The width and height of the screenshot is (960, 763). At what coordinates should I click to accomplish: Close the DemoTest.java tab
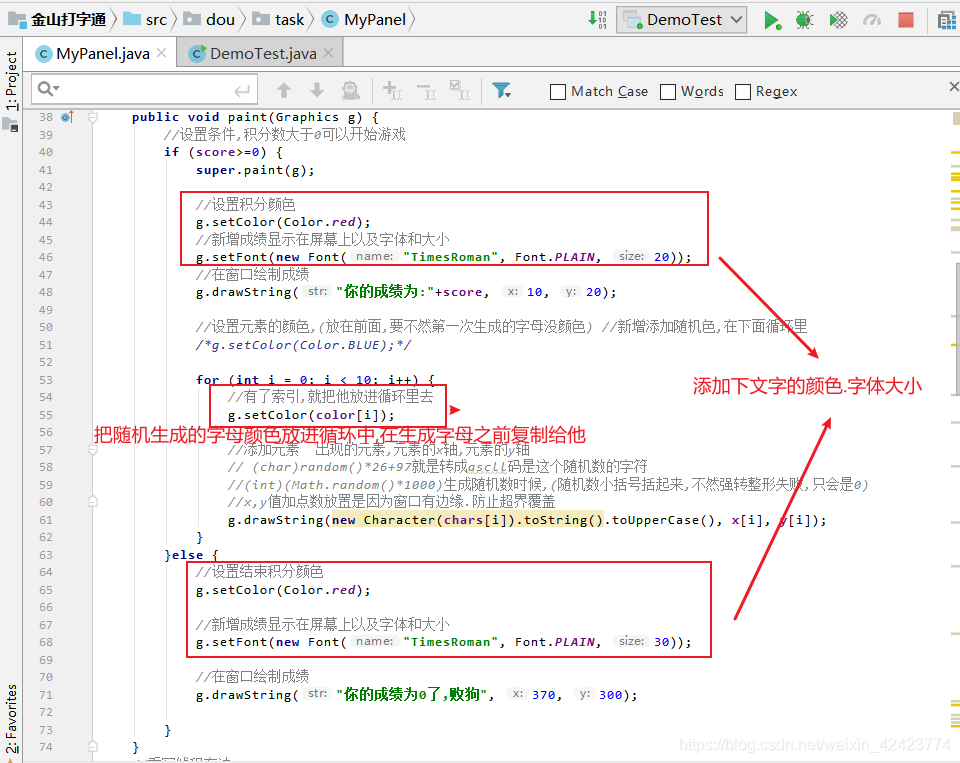tap(328, 53)
